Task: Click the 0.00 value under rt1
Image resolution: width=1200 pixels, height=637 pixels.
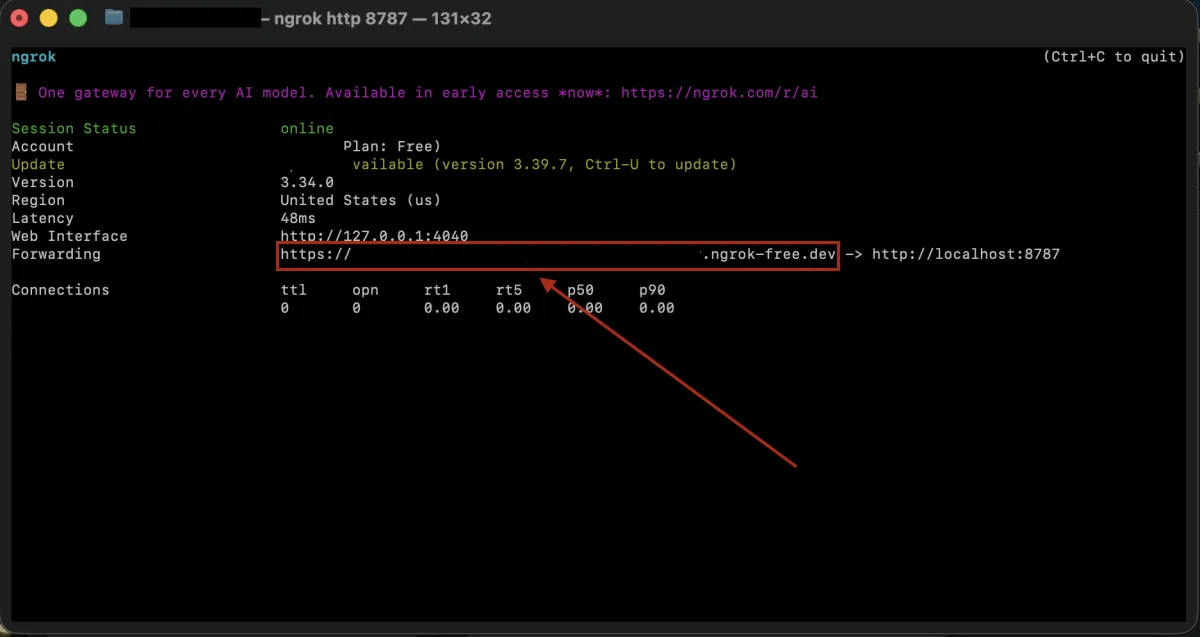Action: click(x=441, y=308)
